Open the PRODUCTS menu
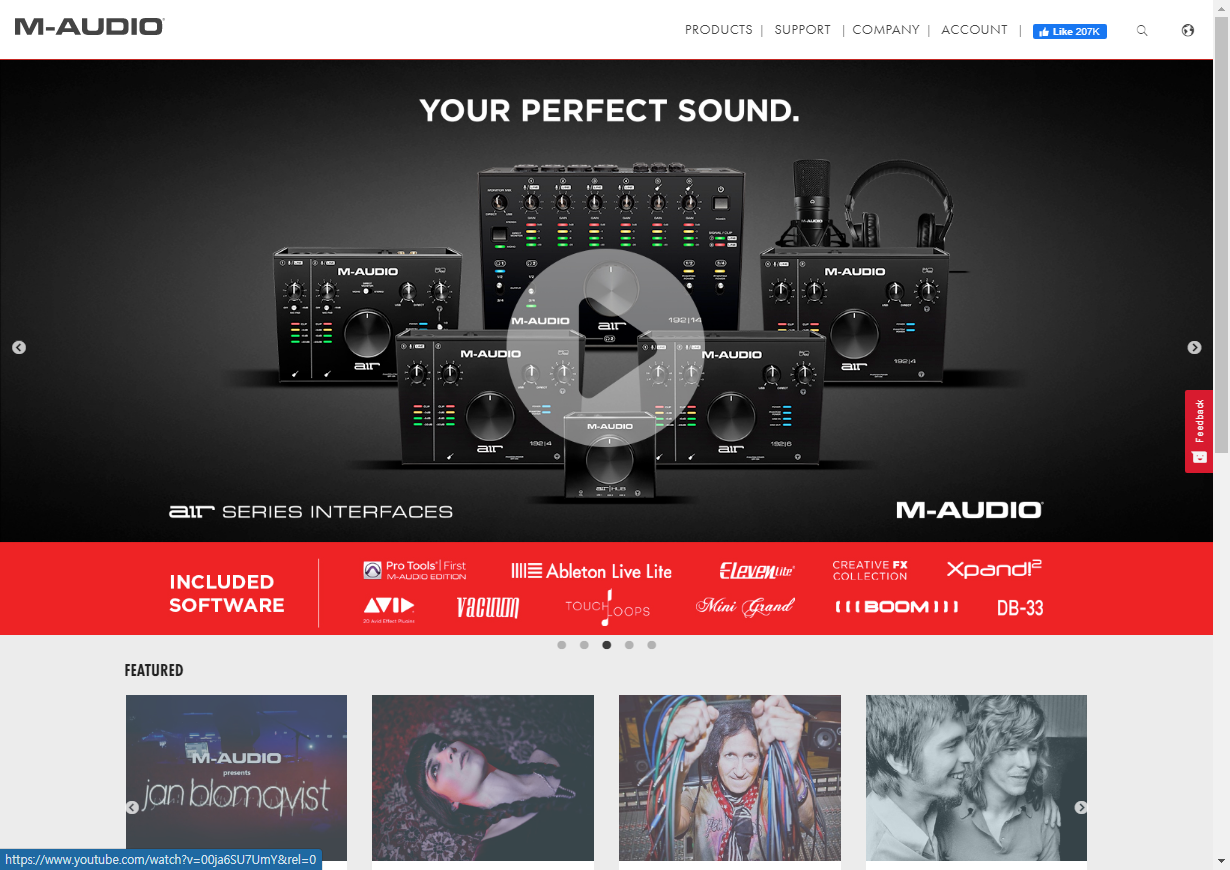The height and width of the screenshot is (870, 1230). 718,30
